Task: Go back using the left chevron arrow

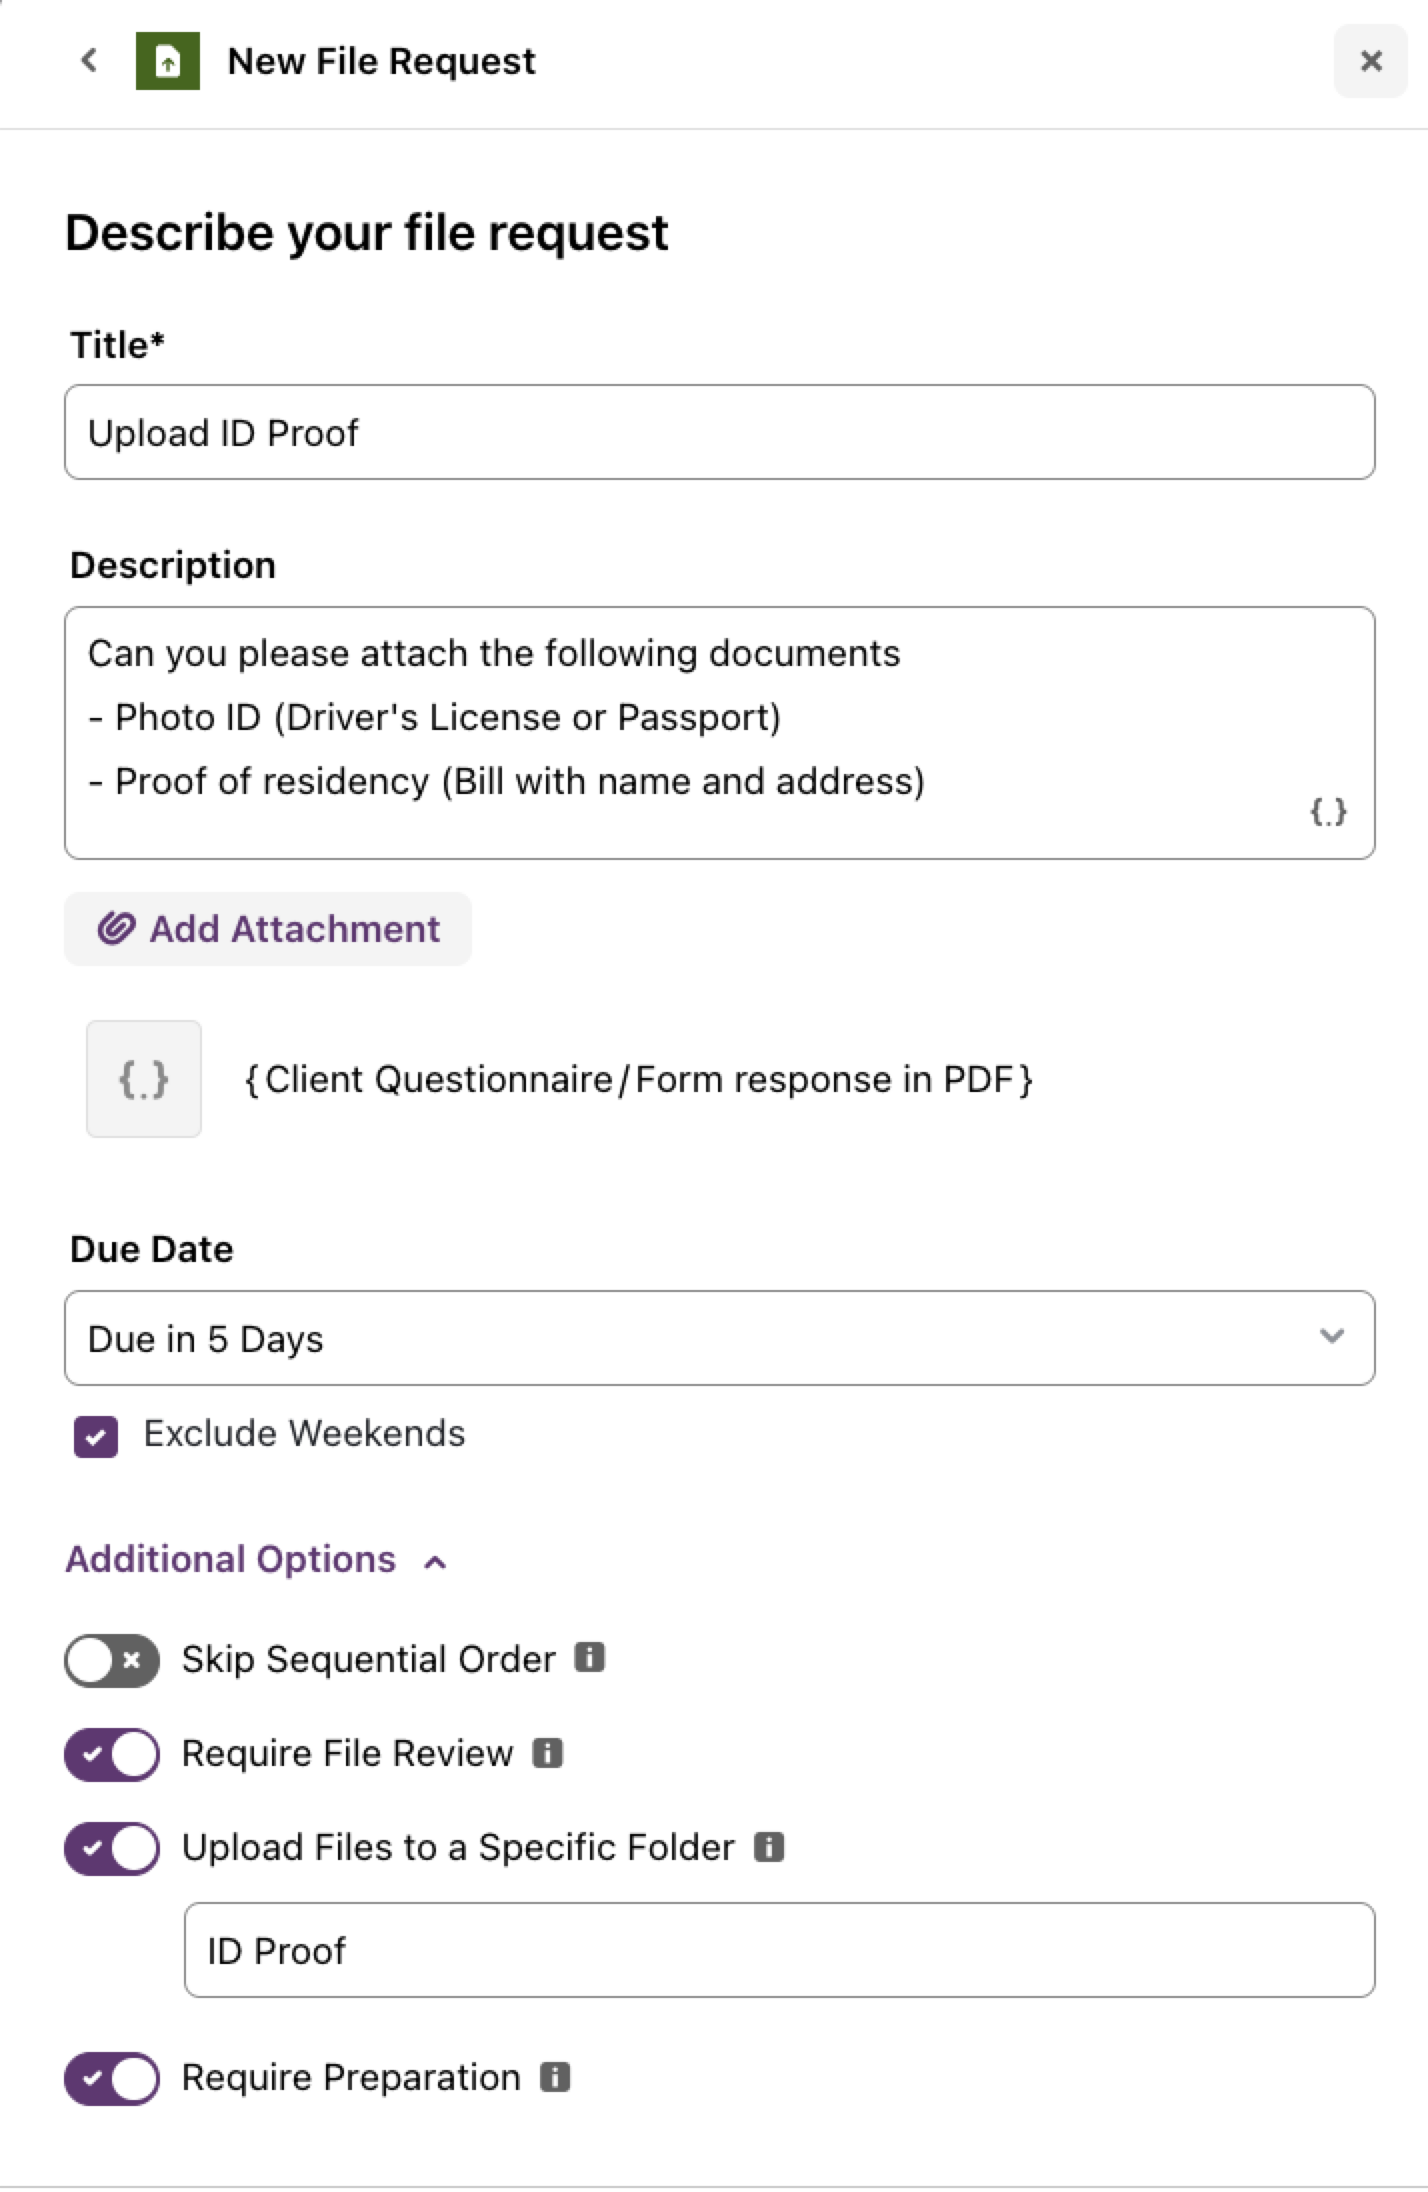Action: (x=89, y=61)
